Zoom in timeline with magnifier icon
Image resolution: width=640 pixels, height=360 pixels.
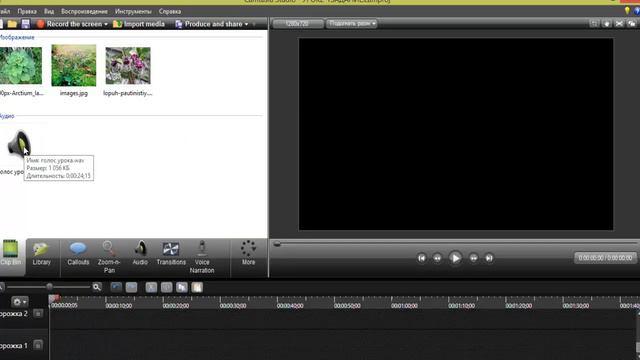pyautogui.click(x=97, y=287)
